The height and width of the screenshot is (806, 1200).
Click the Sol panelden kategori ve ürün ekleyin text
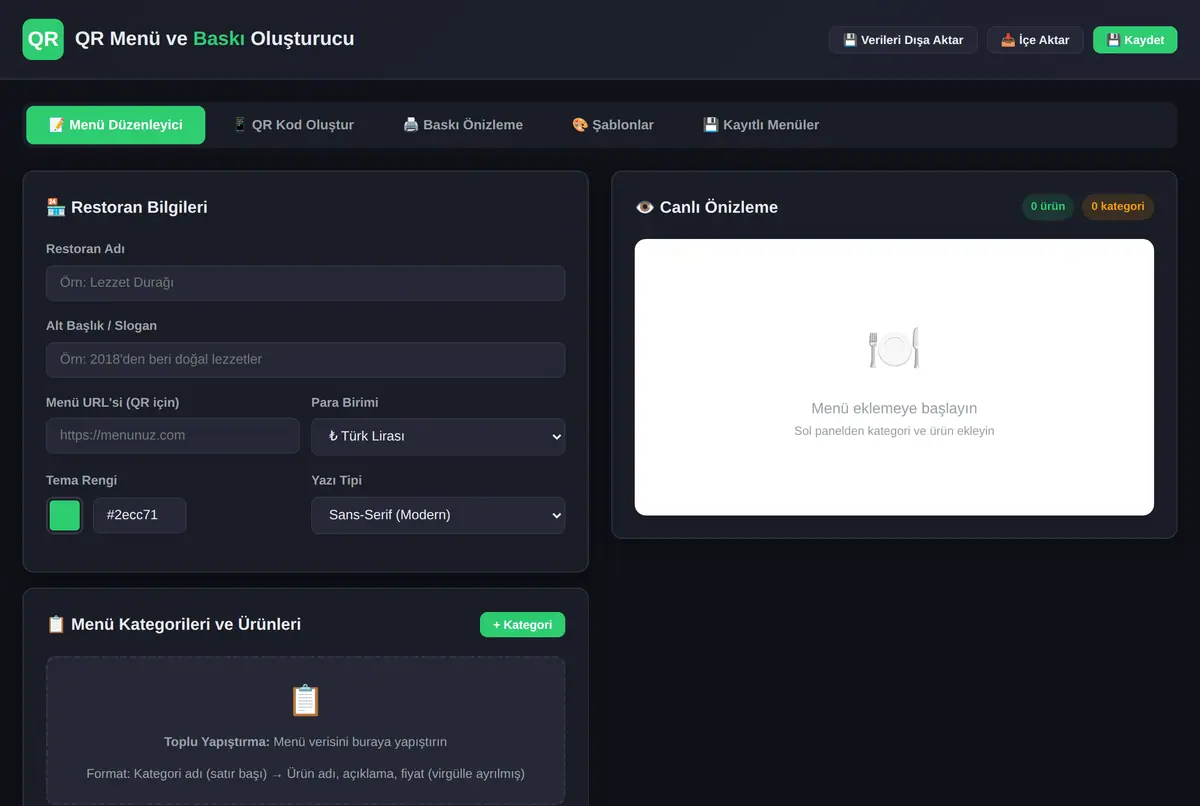point(894,431)
